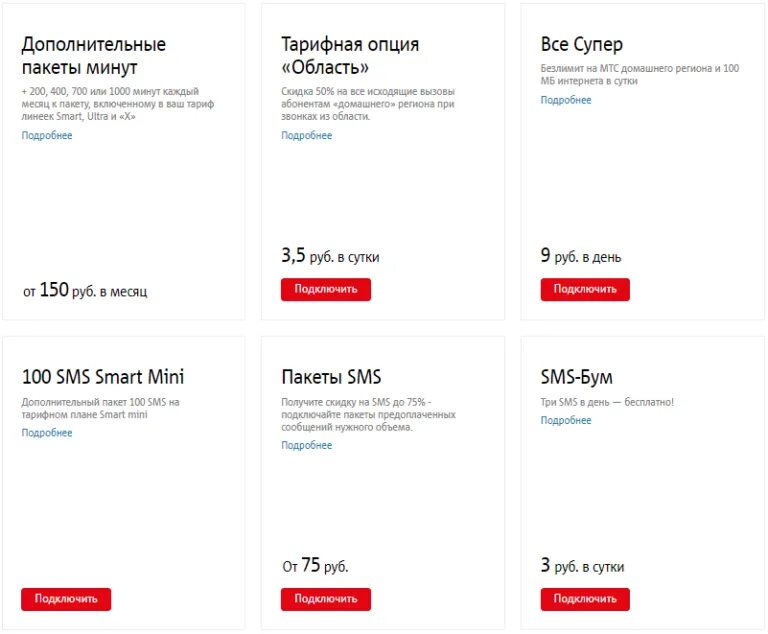Select the Тарифная опция «Область» title
Viewport: 768px width, 634px height.
coord(350,56)
